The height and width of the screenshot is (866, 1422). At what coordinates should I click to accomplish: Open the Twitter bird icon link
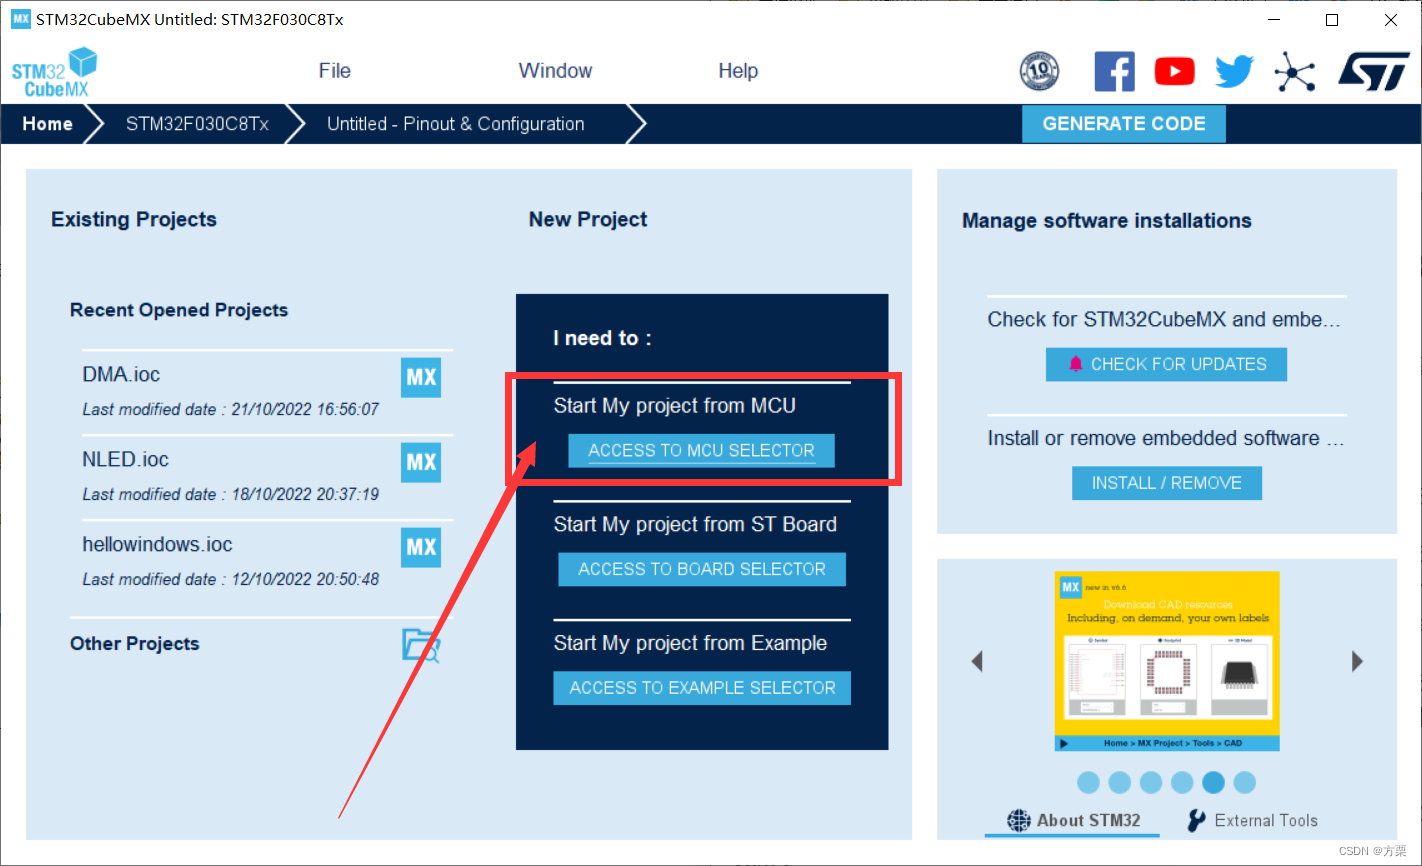coord(1234,71)
